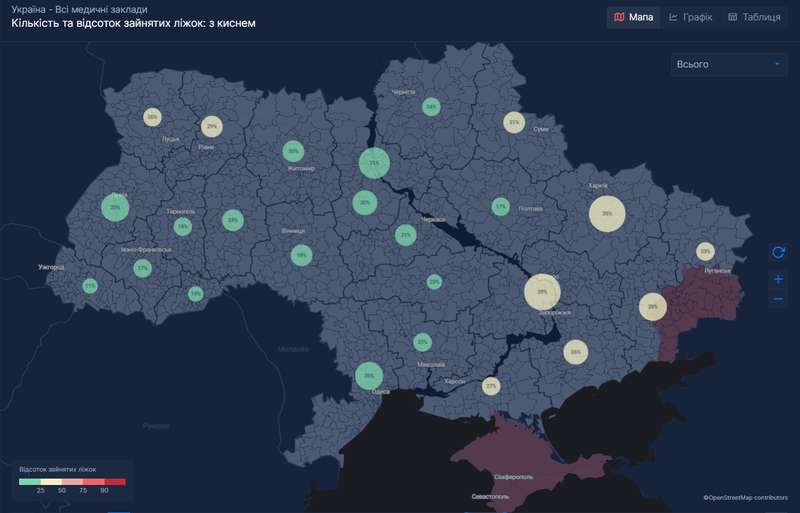This screenshot has width=800, height=513.
Task: Zoom out with the minus button
Action: point(778,300)
